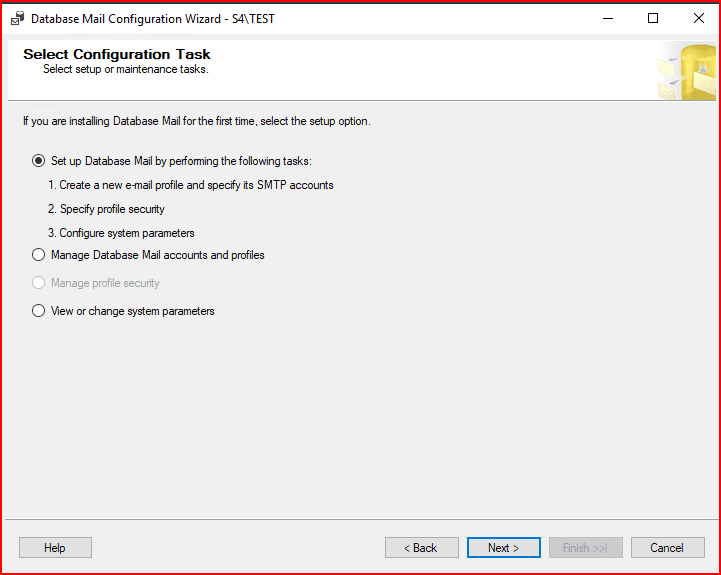Select the "Set up Database Mail" radio option
Viewport: 721px width, 575px height.
pyautogui.click(x=39, y=160)
